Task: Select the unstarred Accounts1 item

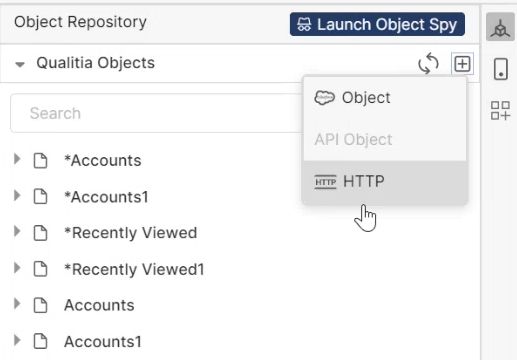Action: coord(103,342)
